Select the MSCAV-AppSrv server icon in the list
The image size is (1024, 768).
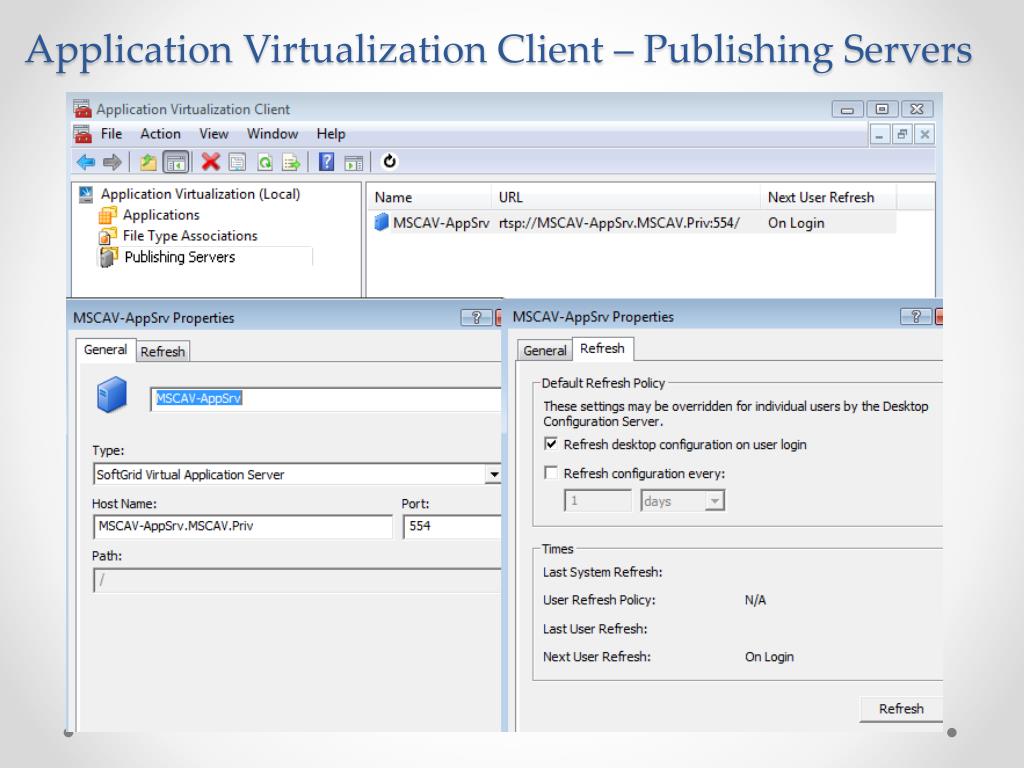click(x=381, y=223)
